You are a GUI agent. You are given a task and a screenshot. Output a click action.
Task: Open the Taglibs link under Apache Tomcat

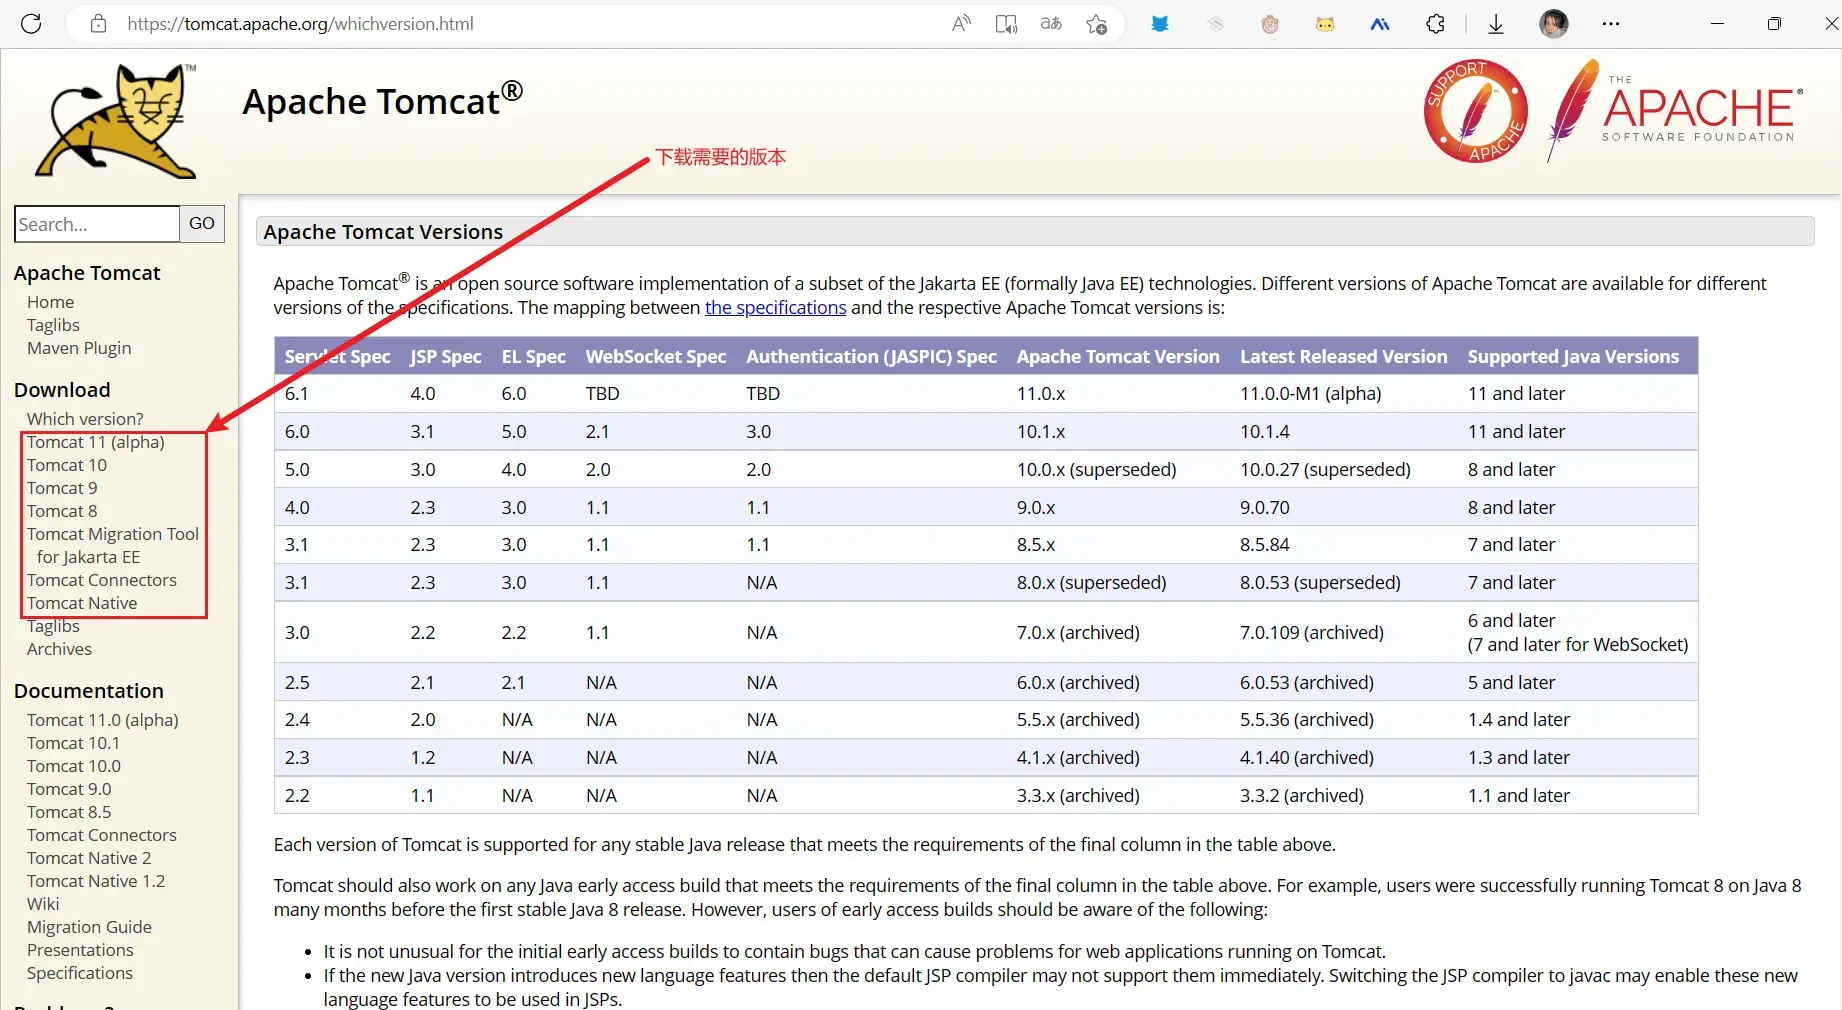click(x=53, y=325)
